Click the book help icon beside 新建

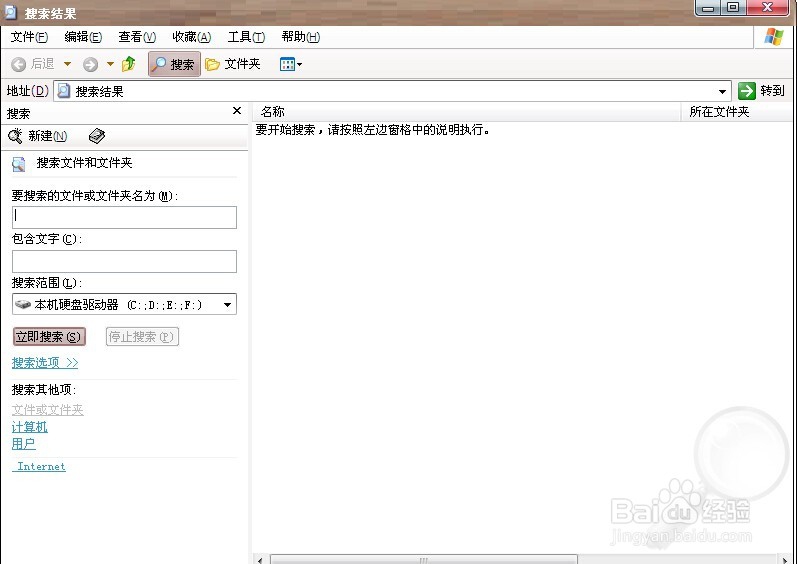pyautogui.click(x=97, y=136)
